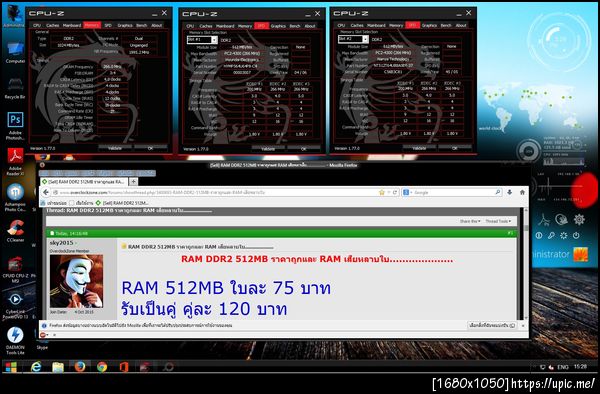Click Validate in Slot #1 CPU-Z window
Image resolution: width=600 pixels, height=394 pixels.
[268, 148]
